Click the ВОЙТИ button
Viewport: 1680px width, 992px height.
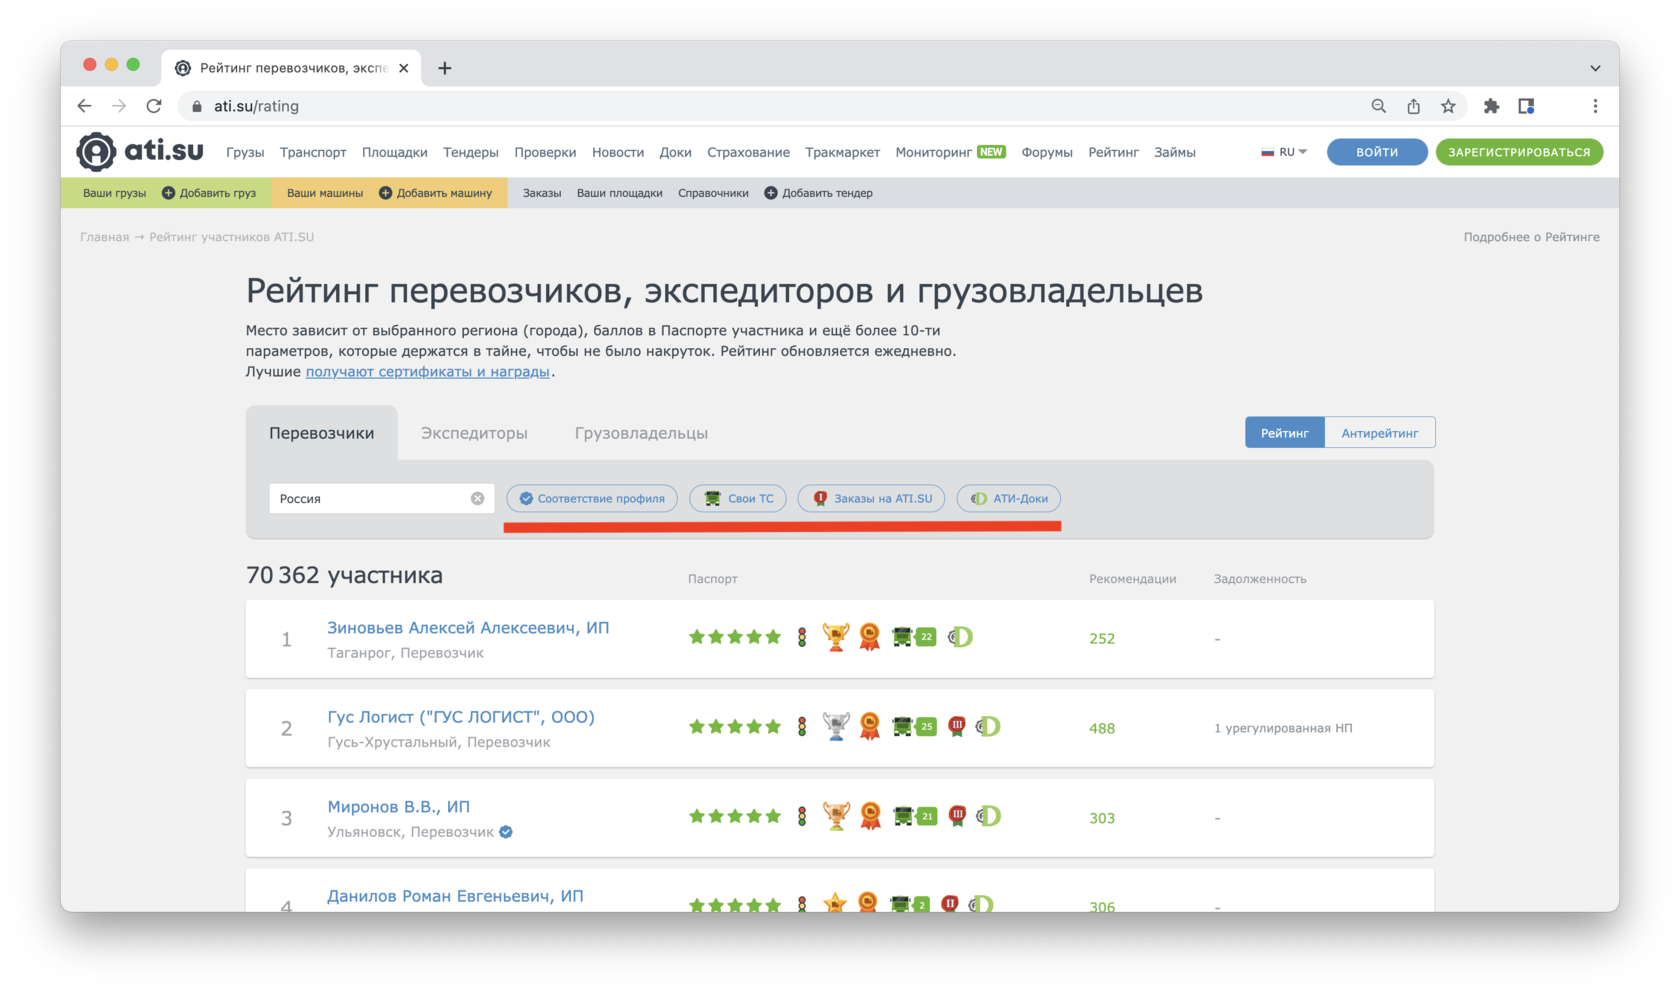click(1377, 152)
